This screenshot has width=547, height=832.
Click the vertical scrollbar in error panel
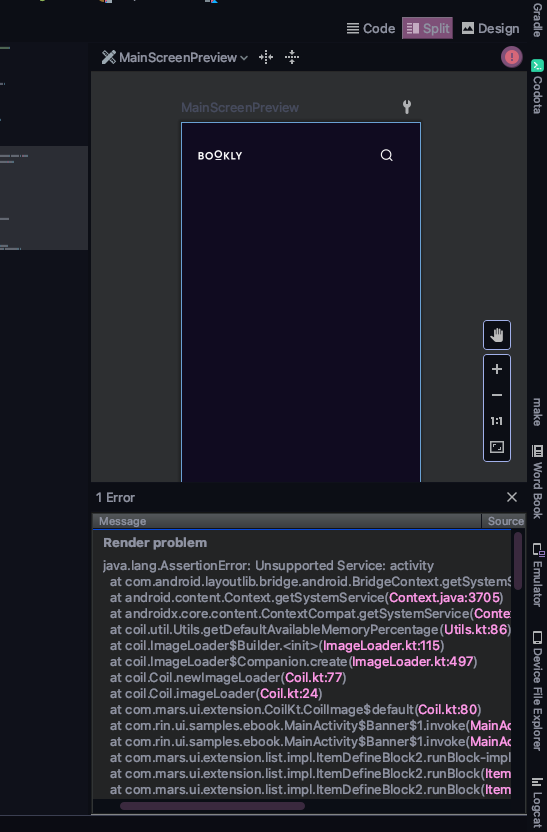point(518,560)
